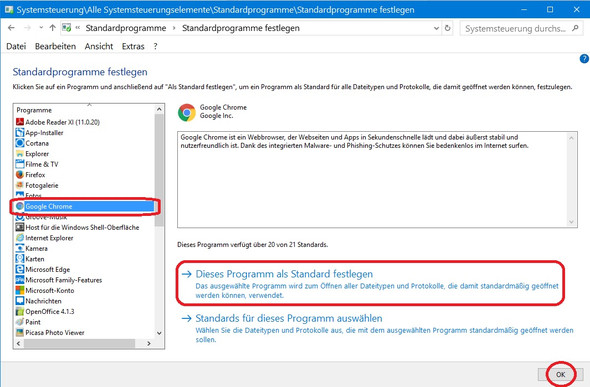Select the Nachrichten entry text

pyautogui.click(x=43, y=301)
